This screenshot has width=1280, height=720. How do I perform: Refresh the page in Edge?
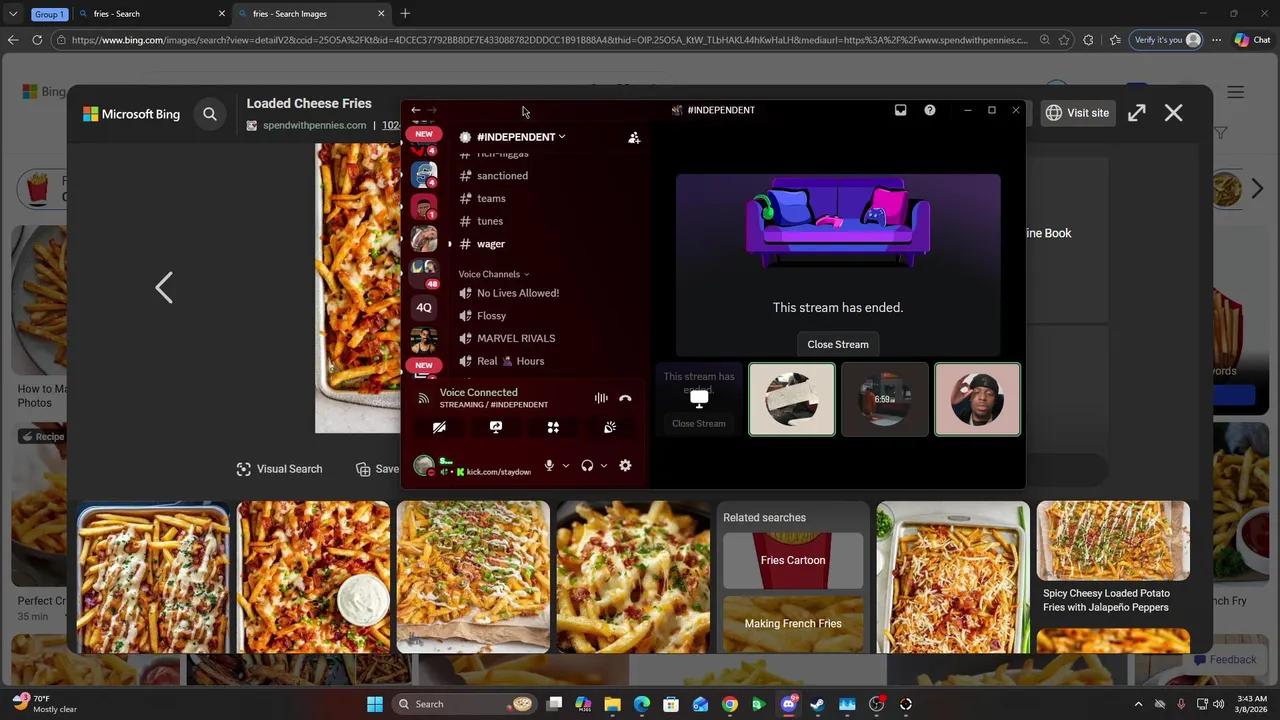pos(37,40)
